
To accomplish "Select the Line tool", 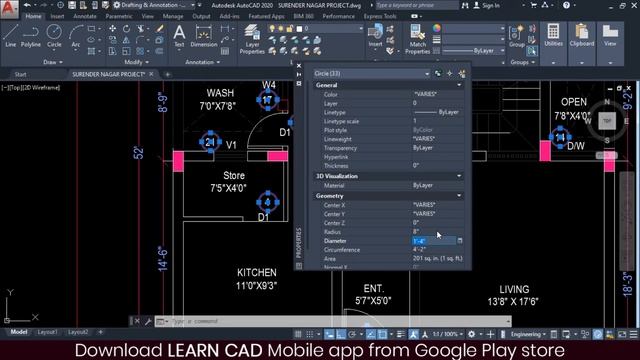I will [x=11, y=36].
